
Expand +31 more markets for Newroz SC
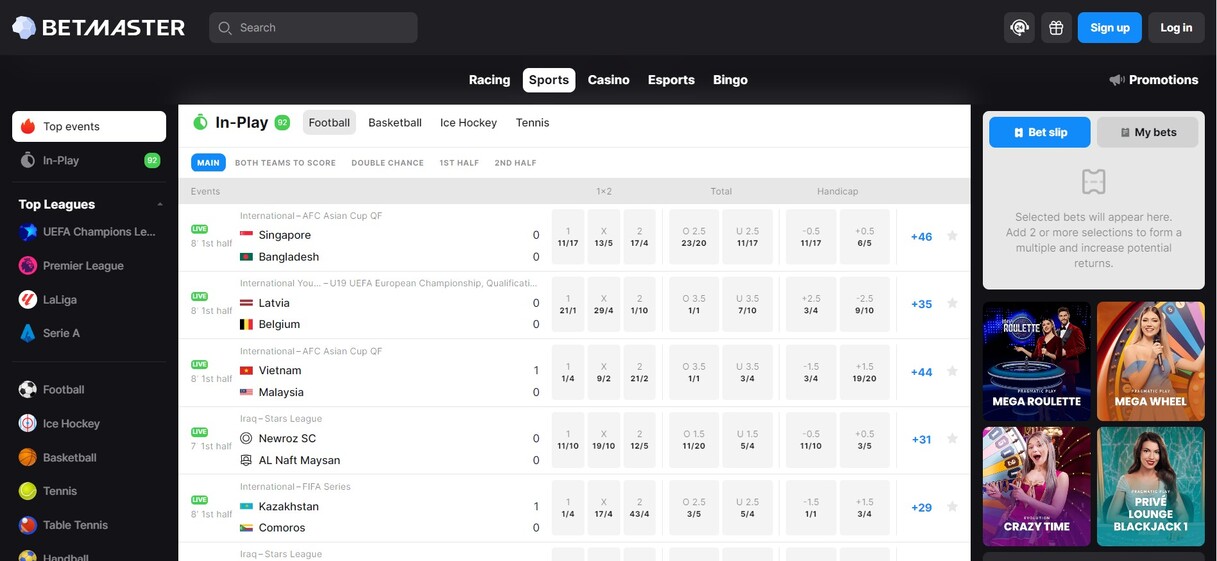tap(921, 439)
